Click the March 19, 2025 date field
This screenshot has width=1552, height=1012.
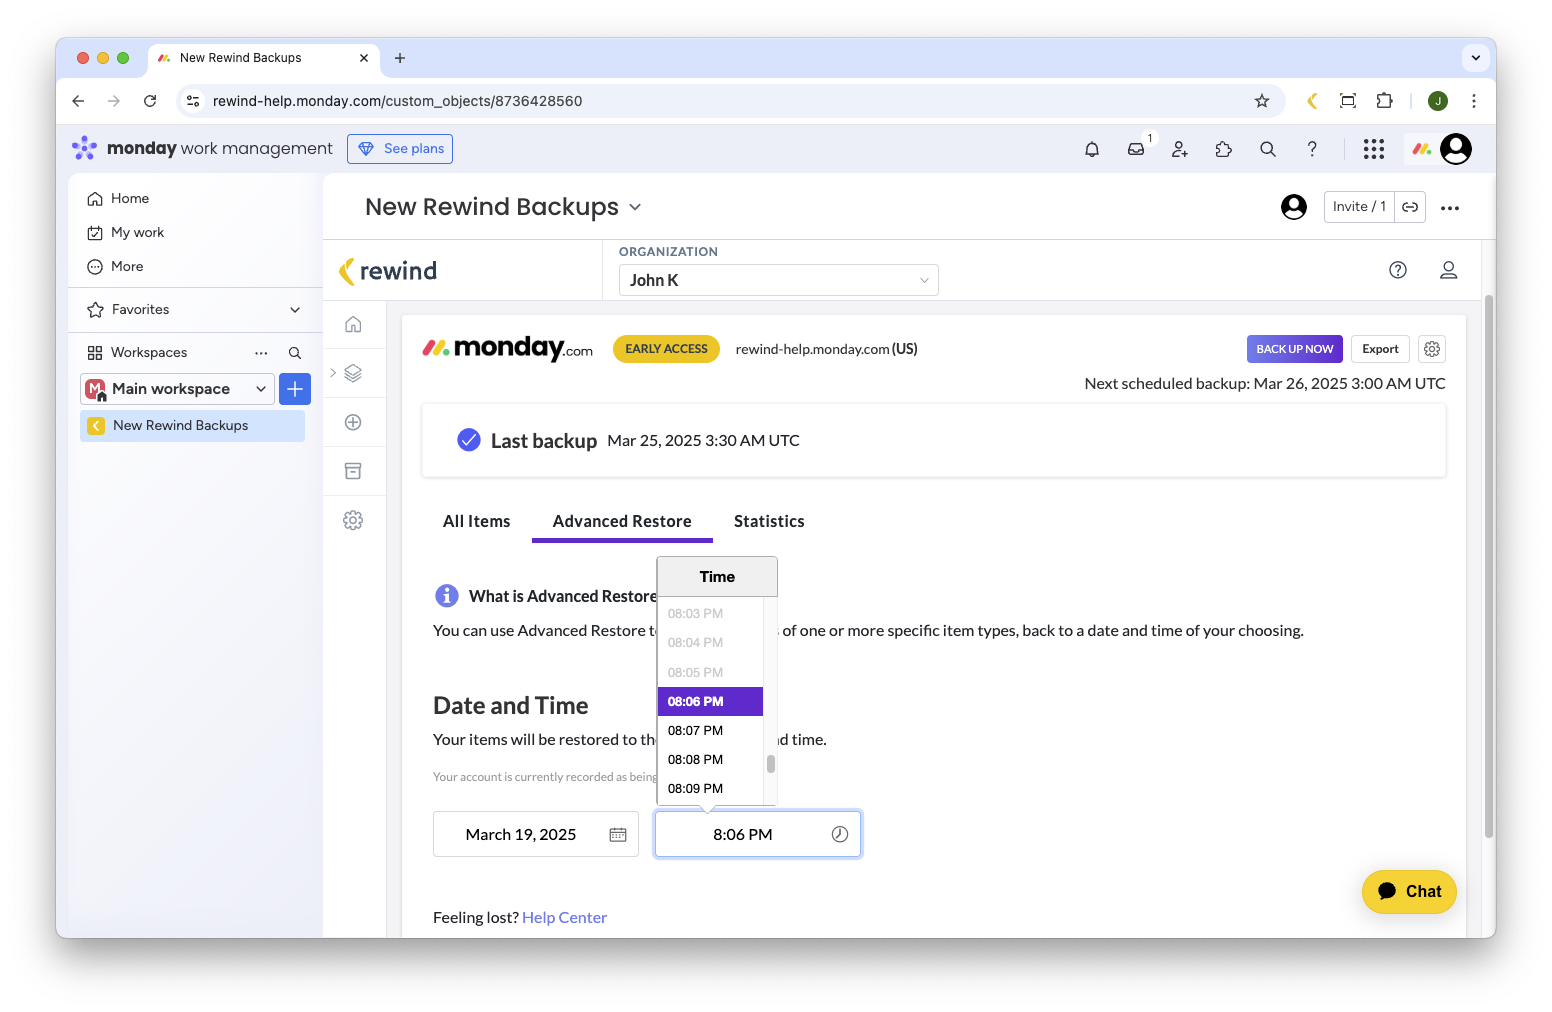pos(536,835)
